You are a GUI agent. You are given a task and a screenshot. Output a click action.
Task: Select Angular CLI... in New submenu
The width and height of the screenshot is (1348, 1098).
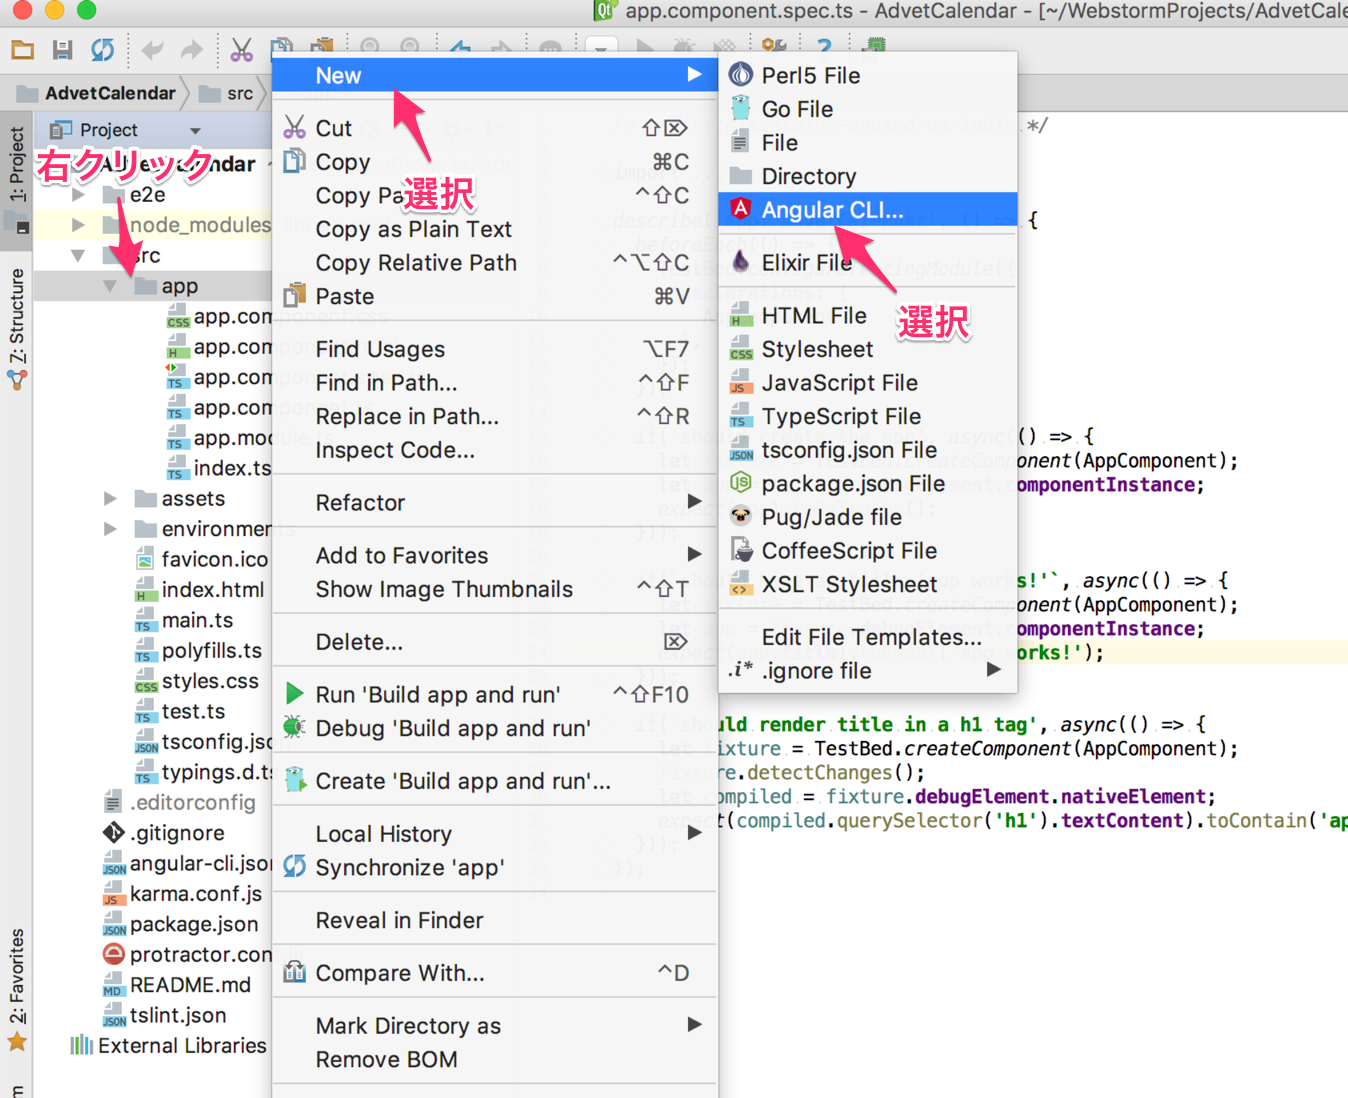[x=868, y=210]
